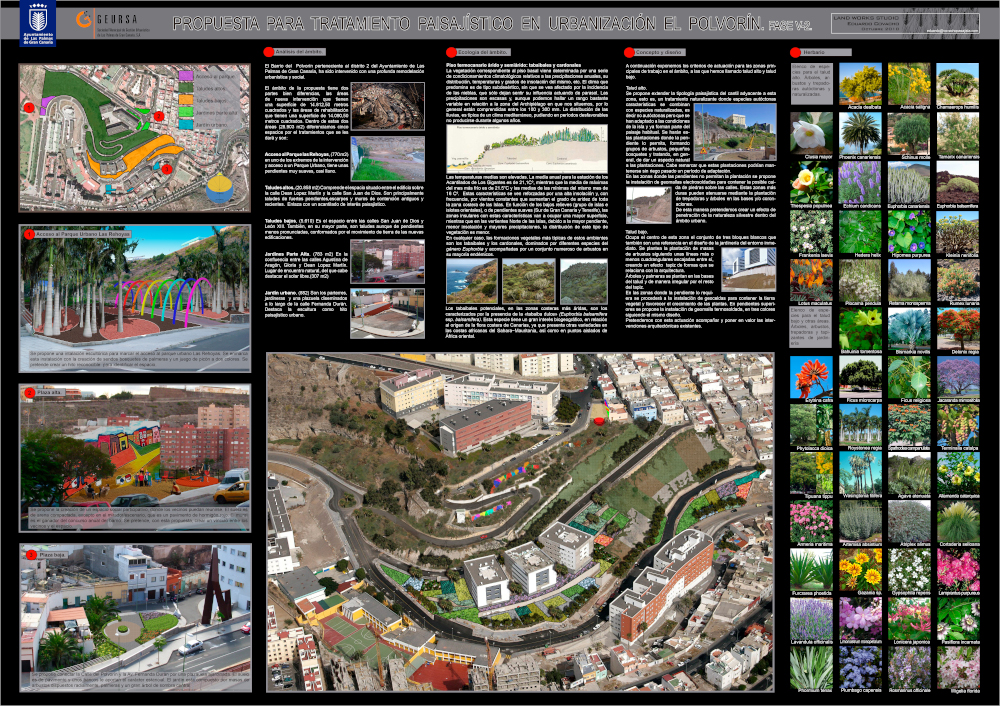Select the Cortaderia selloana pampas grass thumbnail
The height and width of the screenshot is (706, 1000).
[958, 522]
